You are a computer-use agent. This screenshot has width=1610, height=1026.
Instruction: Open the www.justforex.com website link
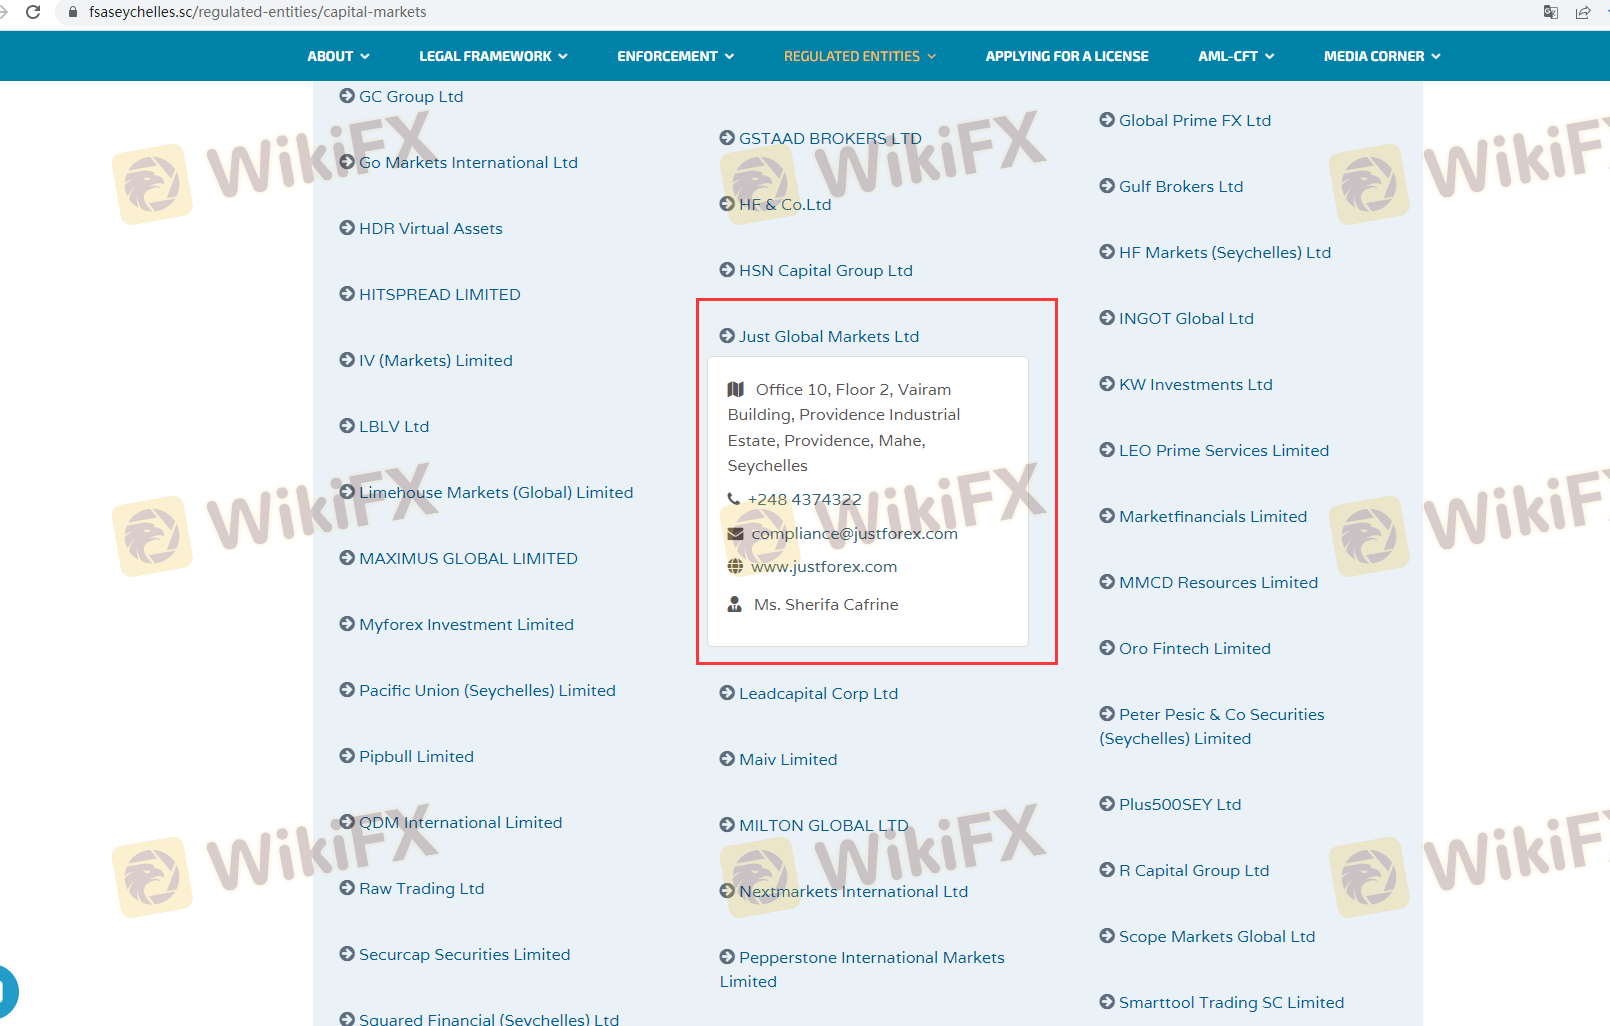point(824,567)
